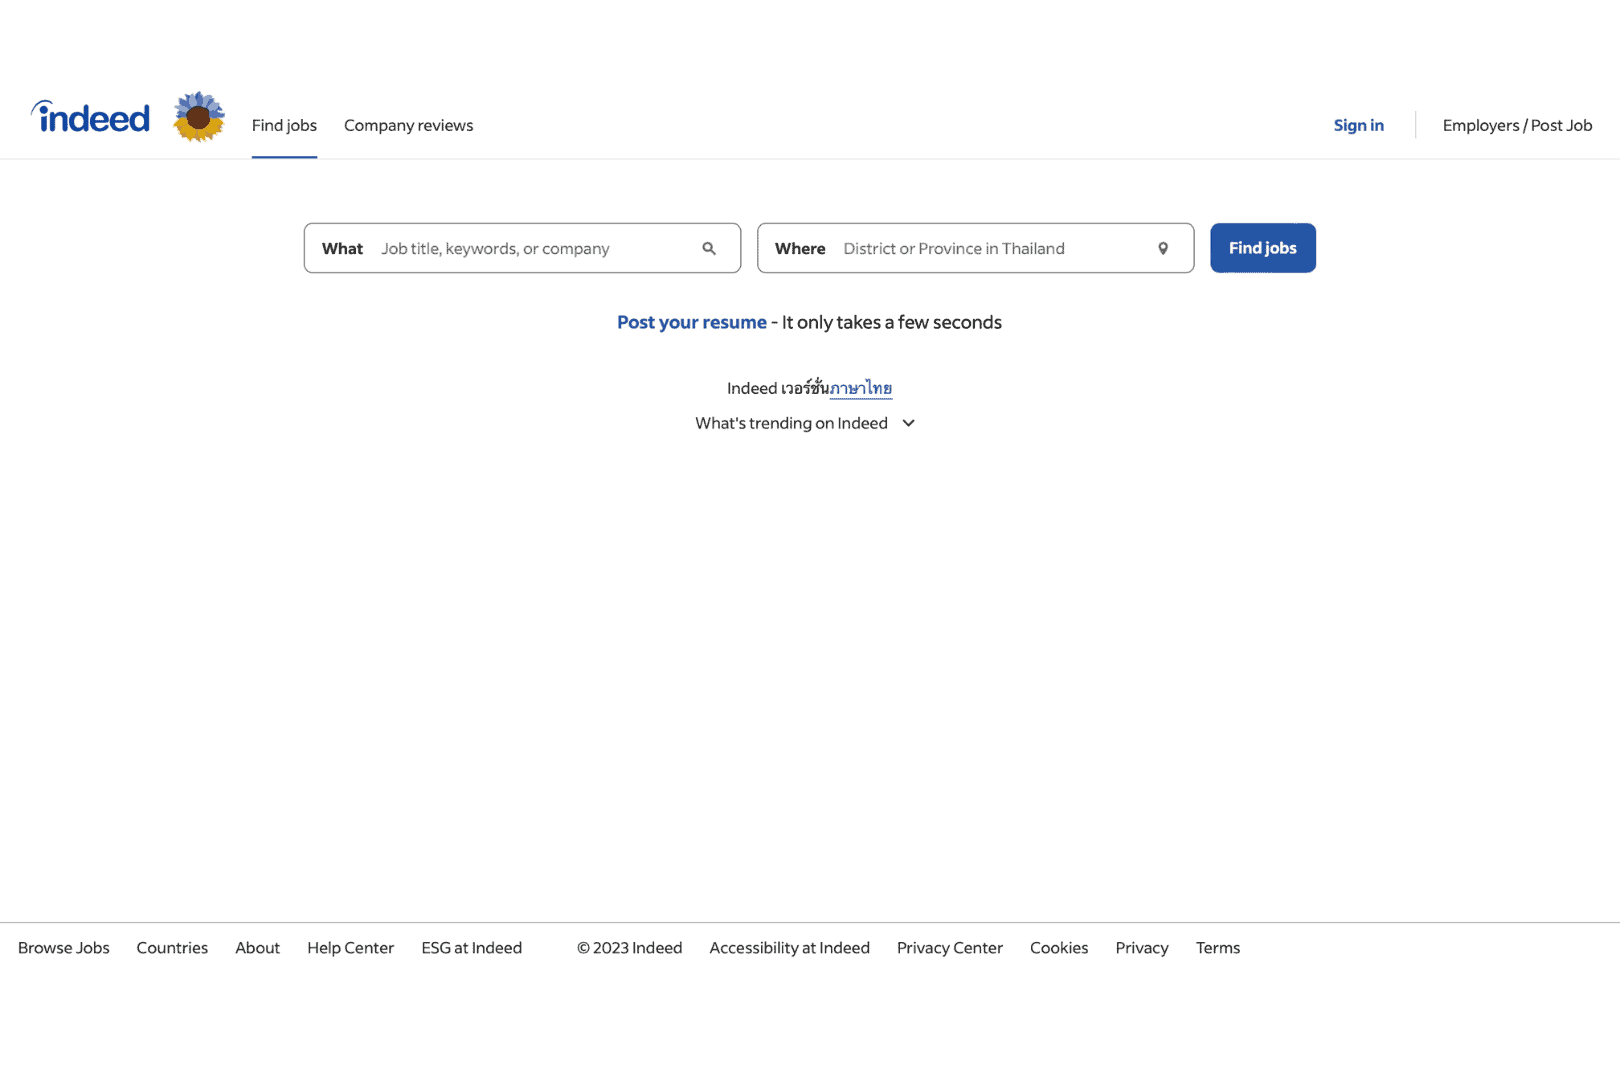Open Countries footer link

172,948
